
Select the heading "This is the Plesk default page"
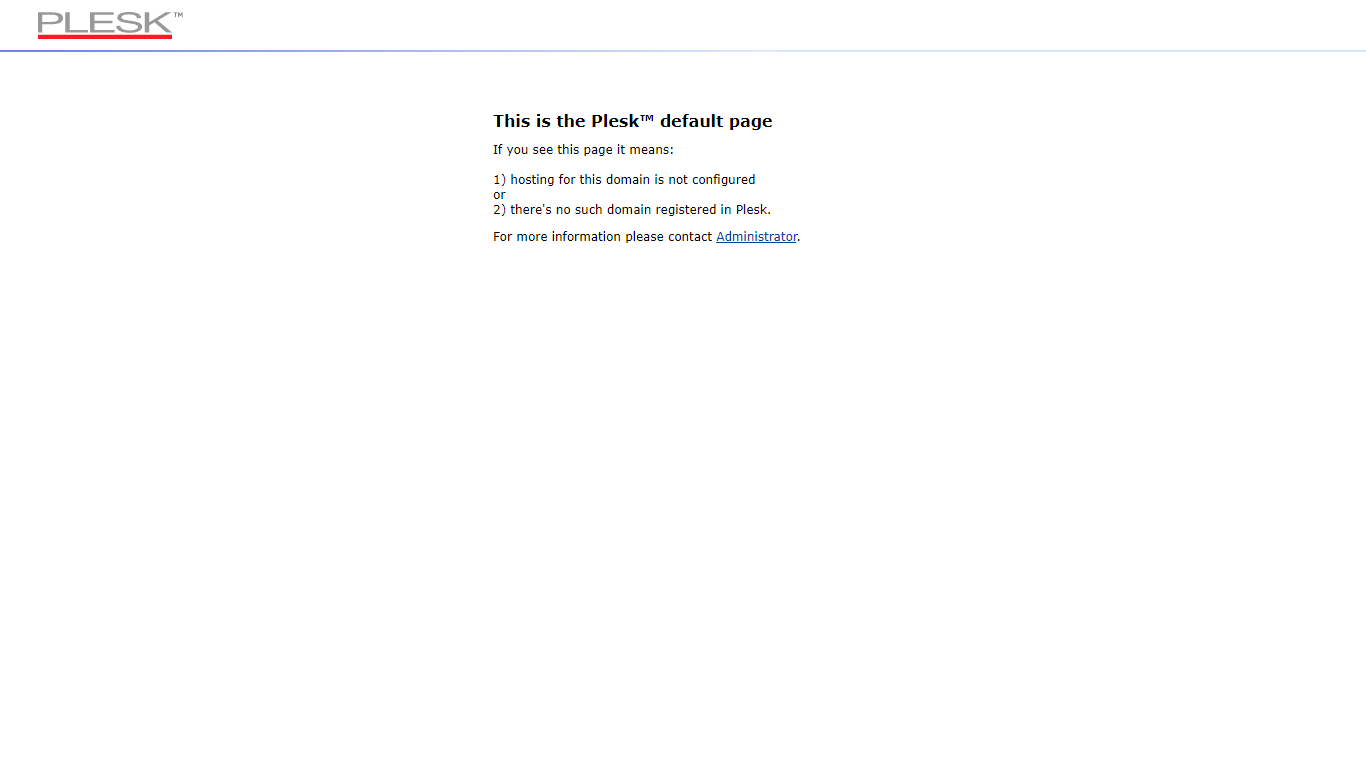[x=633, y=121]
